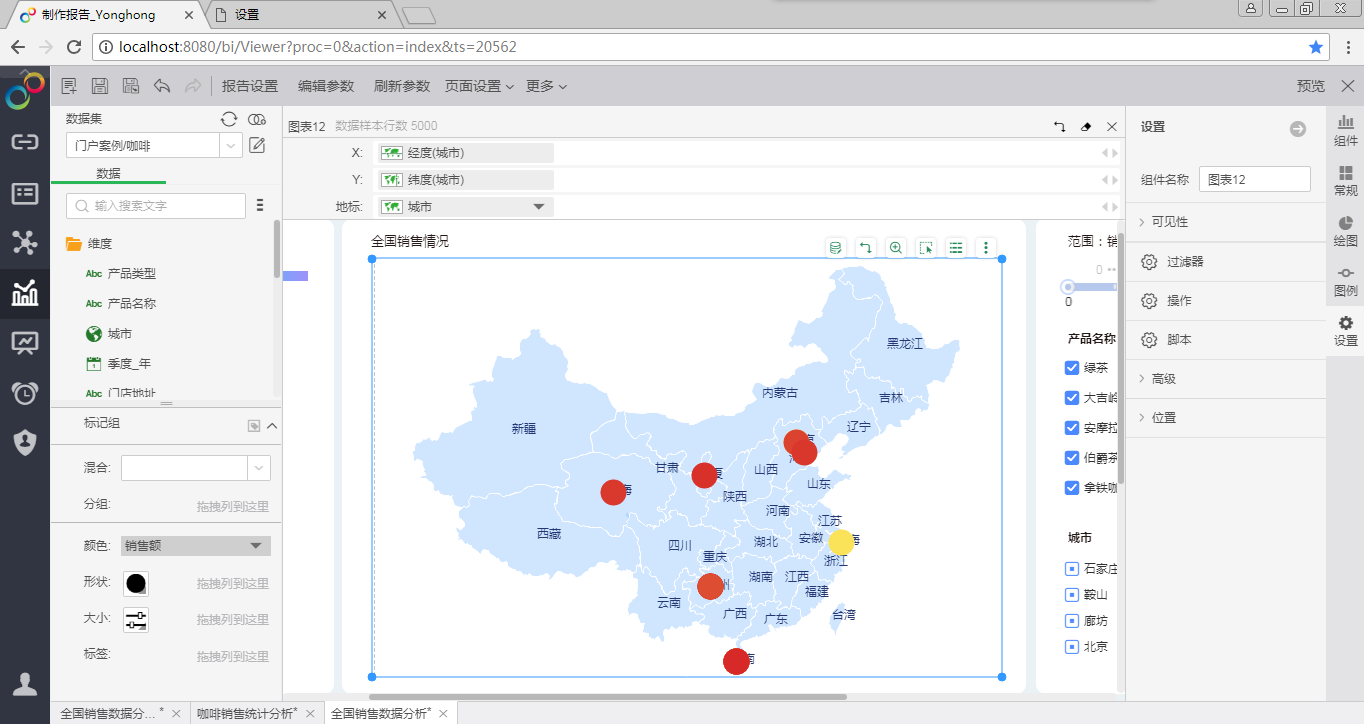Screen dimensions: 1364x724
Task: Toggle the 北京 city checkbox
Action: tap(1072, 647)
